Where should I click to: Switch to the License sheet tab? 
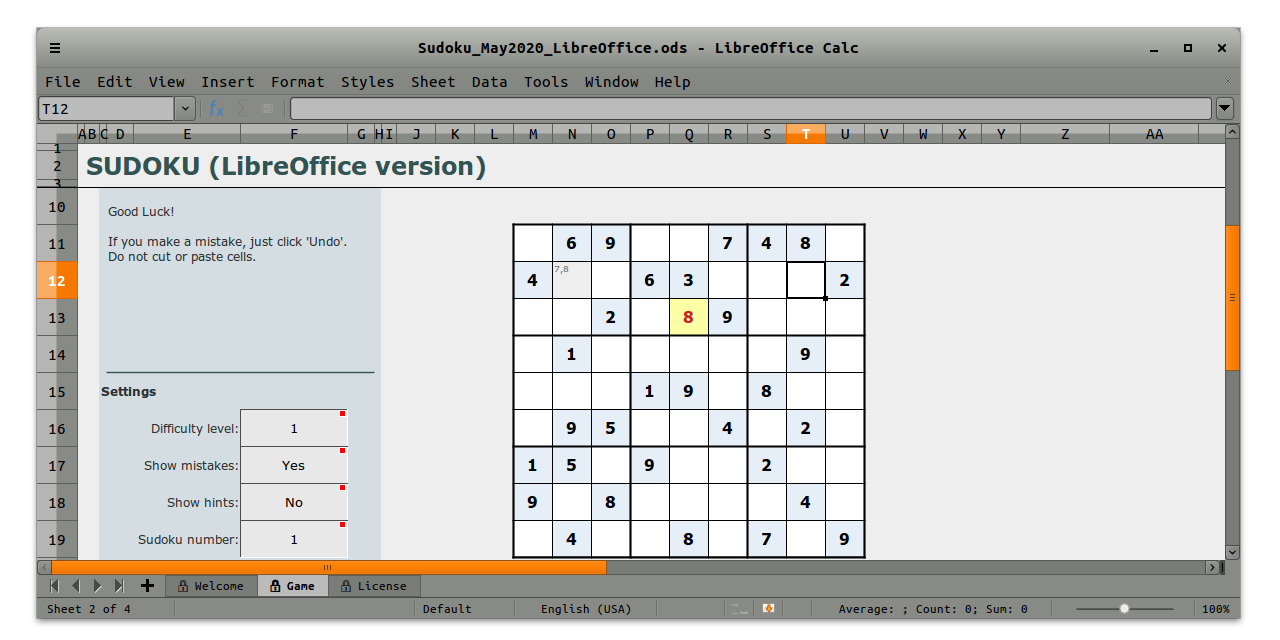coord(374,586)
